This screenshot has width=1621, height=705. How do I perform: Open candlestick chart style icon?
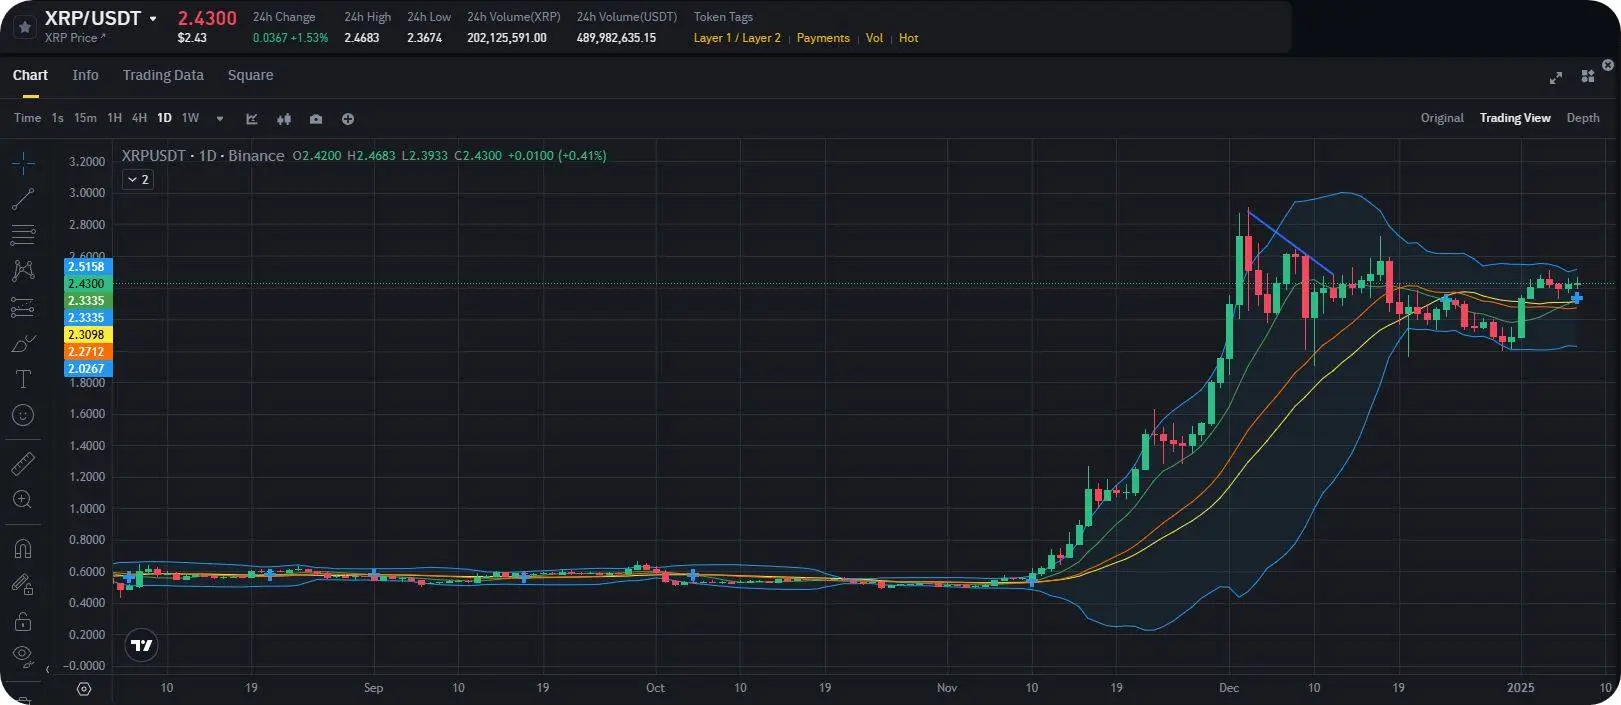[x=284, y=119]
